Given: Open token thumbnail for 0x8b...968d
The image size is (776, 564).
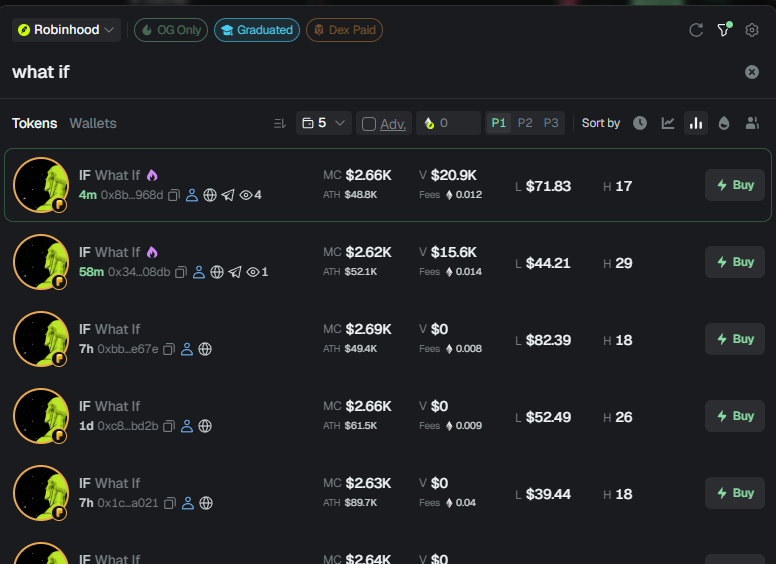Looking at the screenshot, I should tap(41, 185).
